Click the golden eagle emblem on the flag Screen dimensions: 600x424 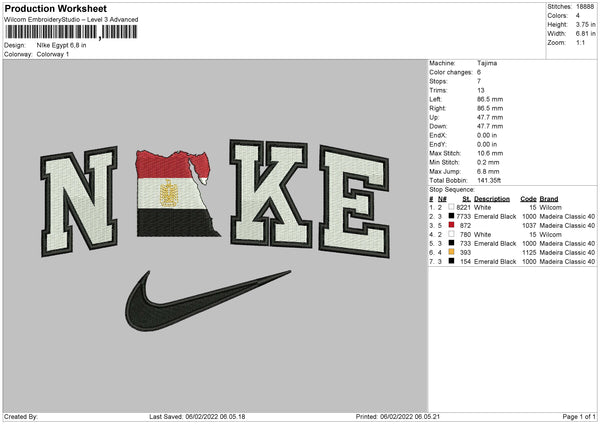click(169, 194)
